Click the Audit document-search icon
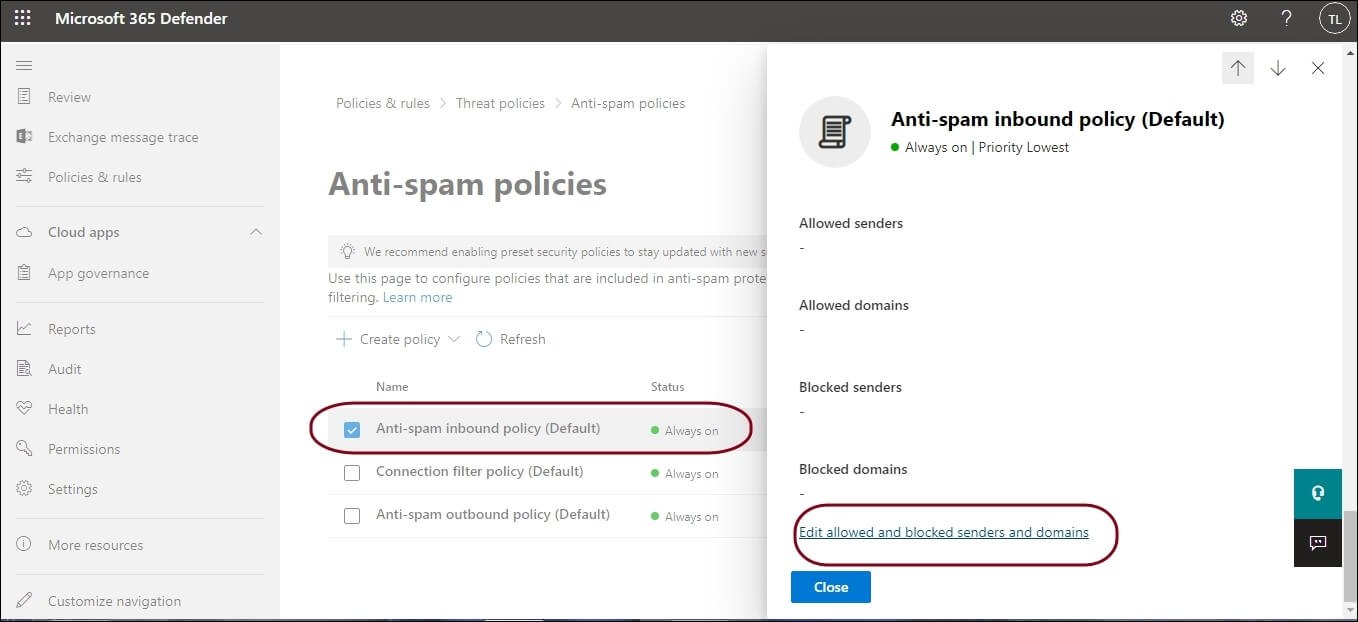Viewport: 1358px width, 622px height. pyautogui.click(x=24, y=369)
